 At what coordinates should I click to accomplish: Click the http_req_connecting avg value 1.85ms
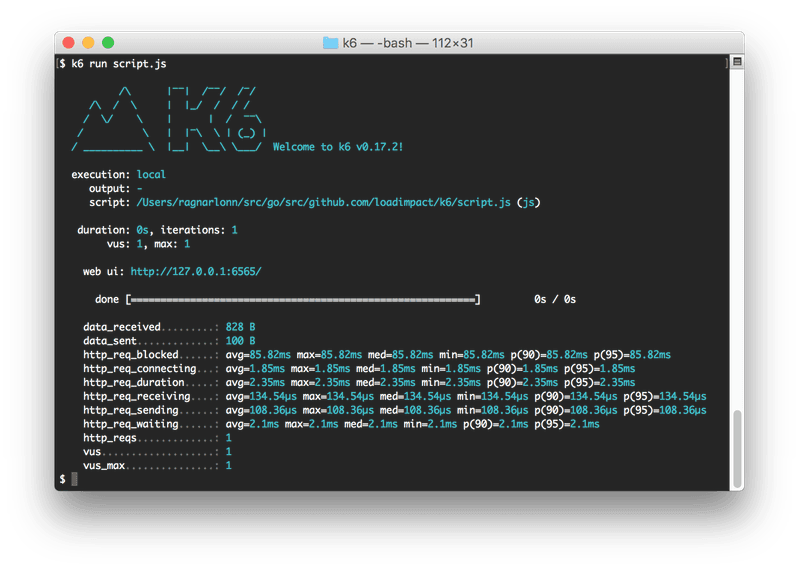point(267,368)
